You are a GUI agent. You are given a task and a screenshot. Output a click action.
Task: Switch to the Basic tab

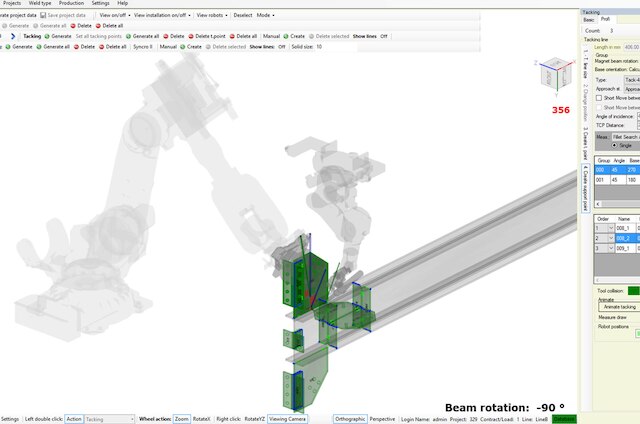(x=588, y=19)
